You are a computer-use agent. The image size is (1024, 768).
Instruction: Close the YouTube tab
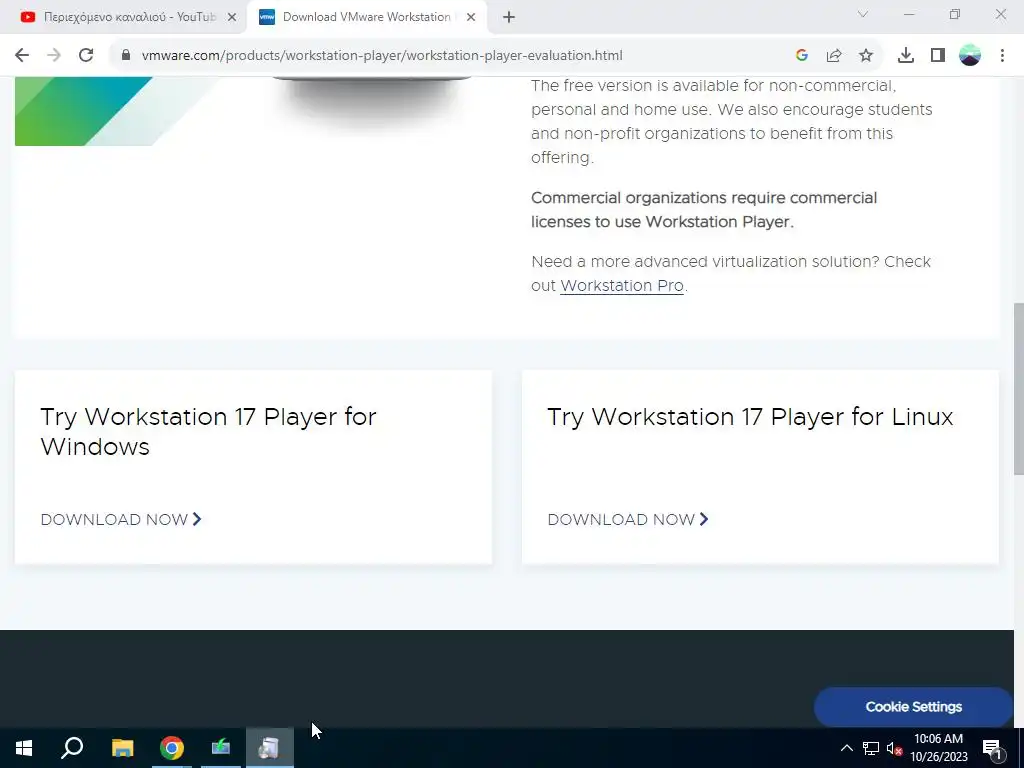coord(232,17)
